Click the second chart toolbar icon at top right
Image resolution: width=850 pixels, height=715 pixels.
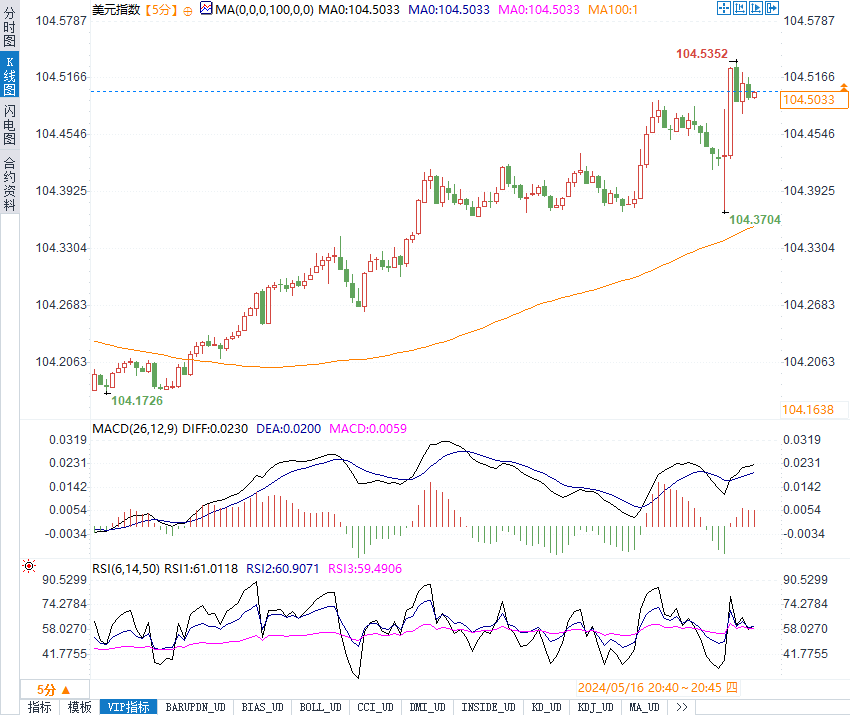[740, 8]
